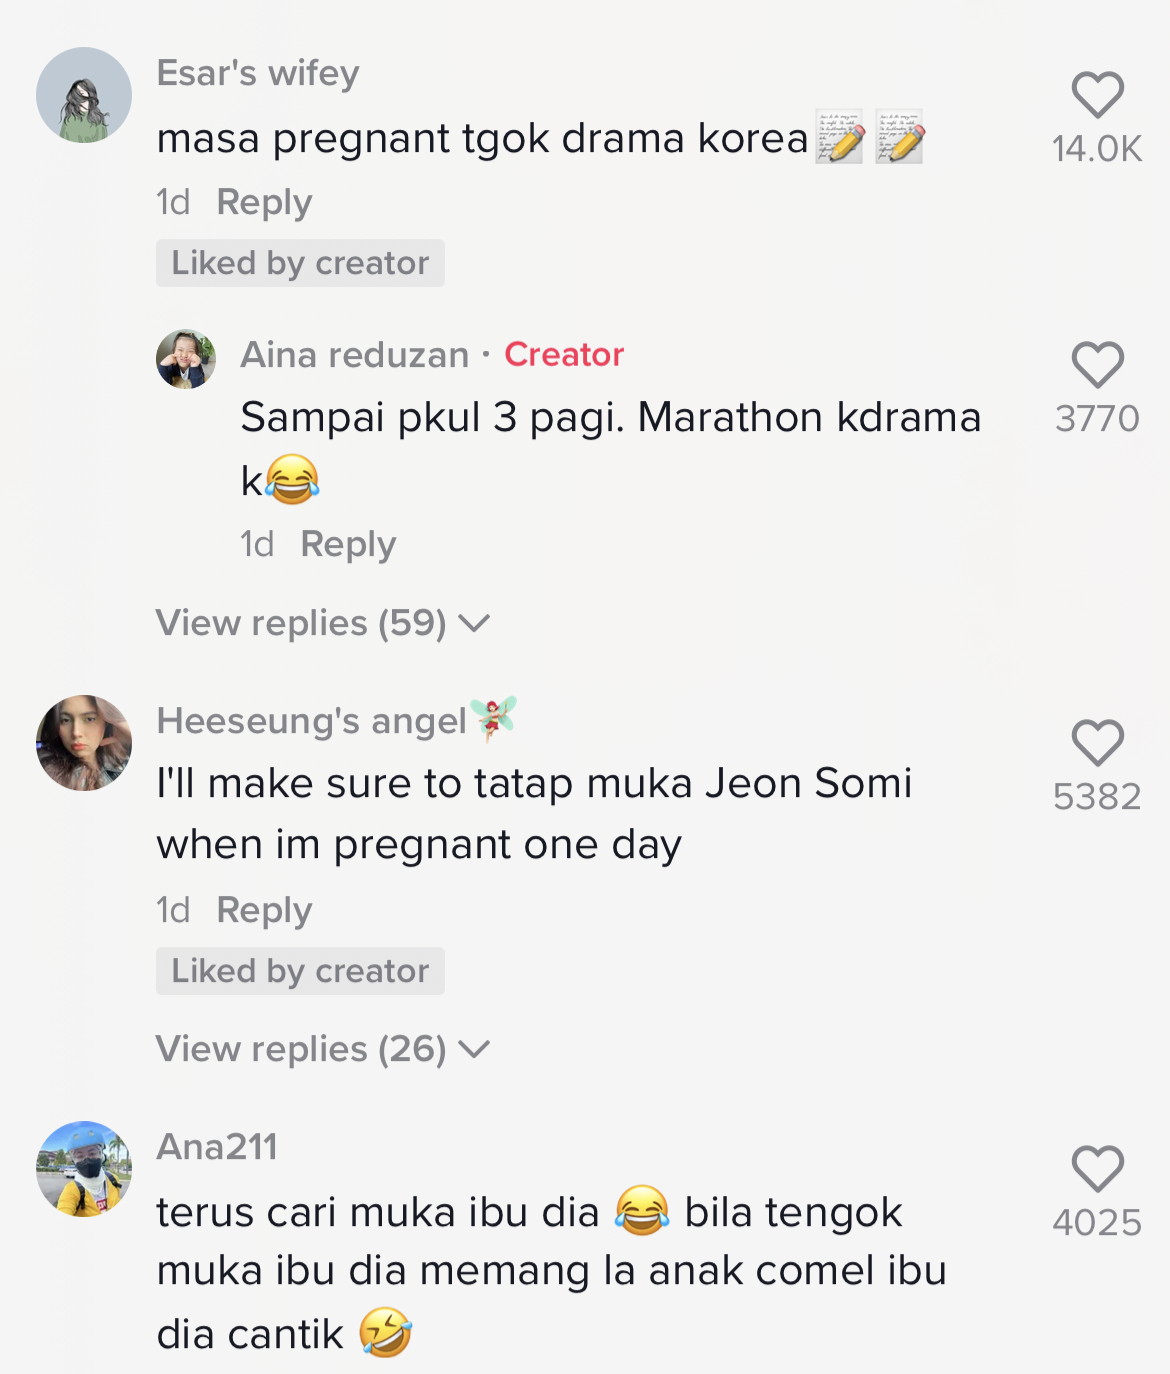Open the Esar's wifey username

pos(258,73)
